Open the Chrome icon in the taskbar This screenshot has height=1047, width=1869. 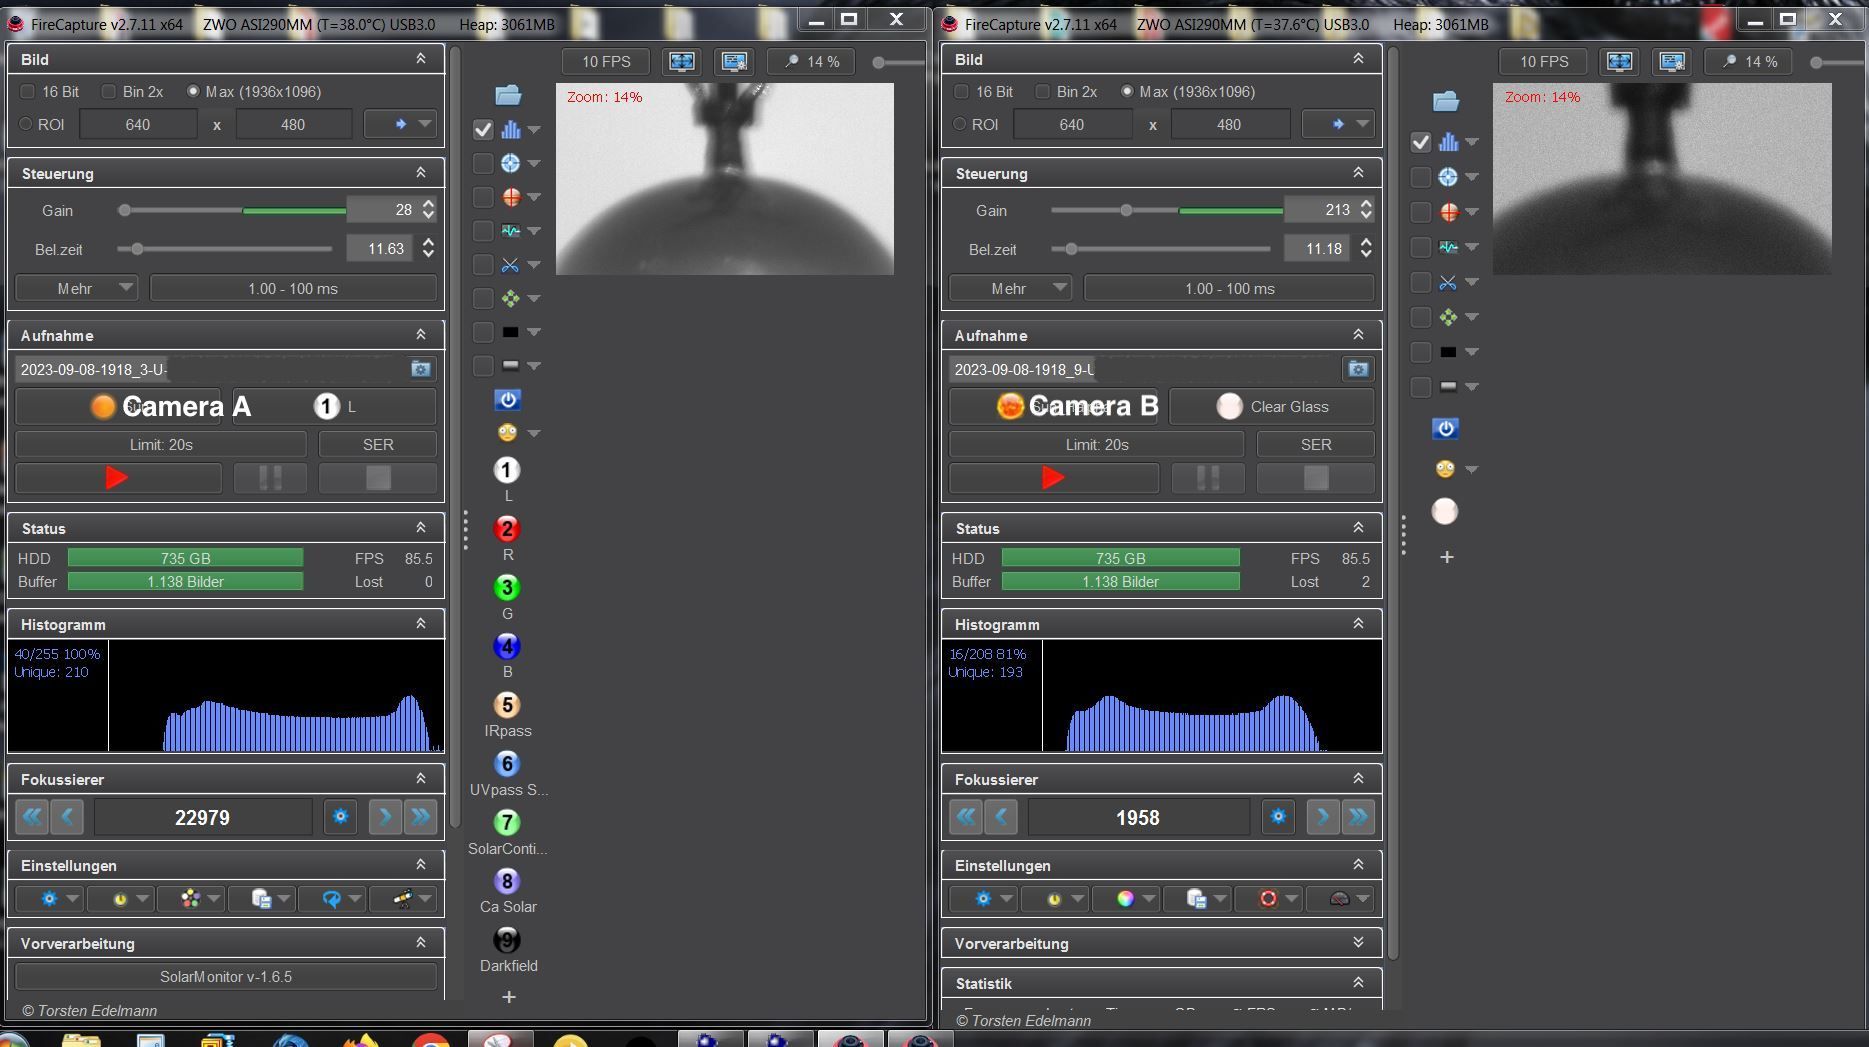431,1040
